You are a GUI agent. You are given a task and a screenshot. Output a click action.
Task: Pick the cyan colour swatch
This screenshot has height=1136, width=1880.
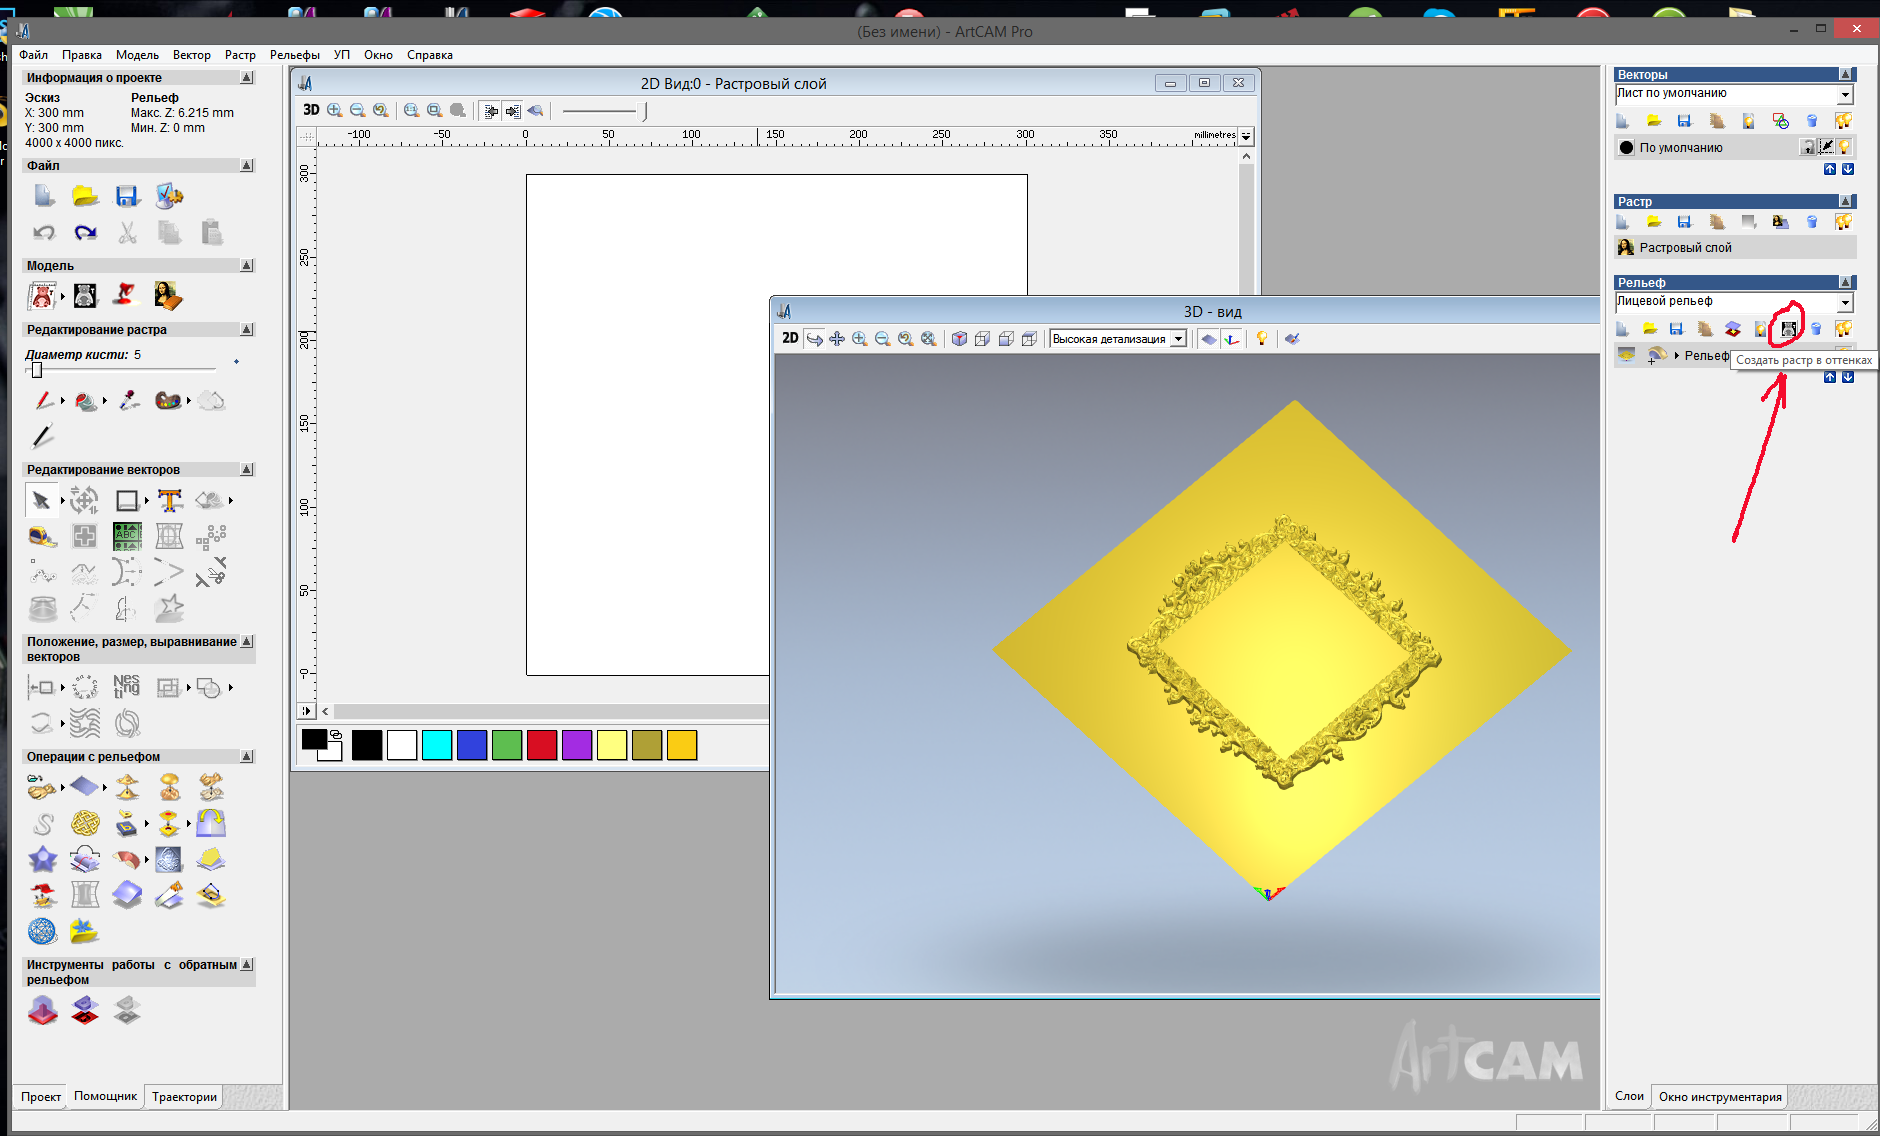tap(437, 745)
